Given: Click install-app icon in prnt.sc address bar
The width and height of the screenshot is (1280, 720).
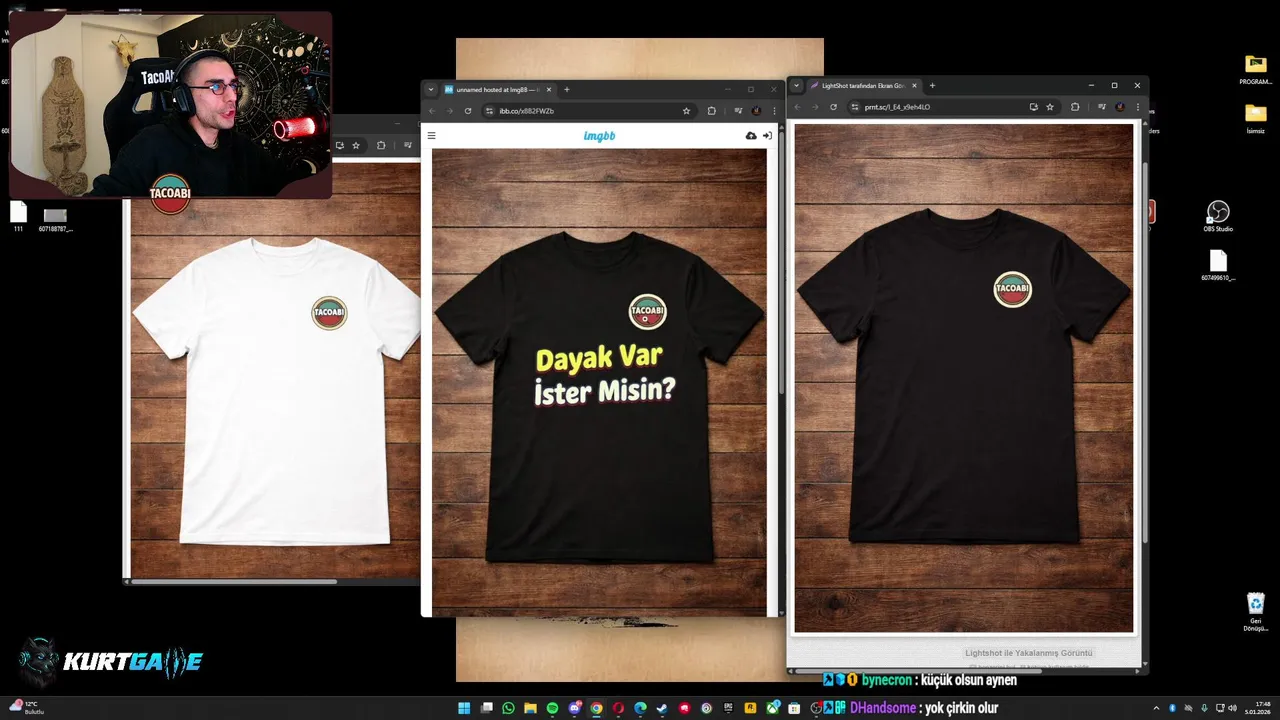Looking at the screenshot, I should point(1033,107).
